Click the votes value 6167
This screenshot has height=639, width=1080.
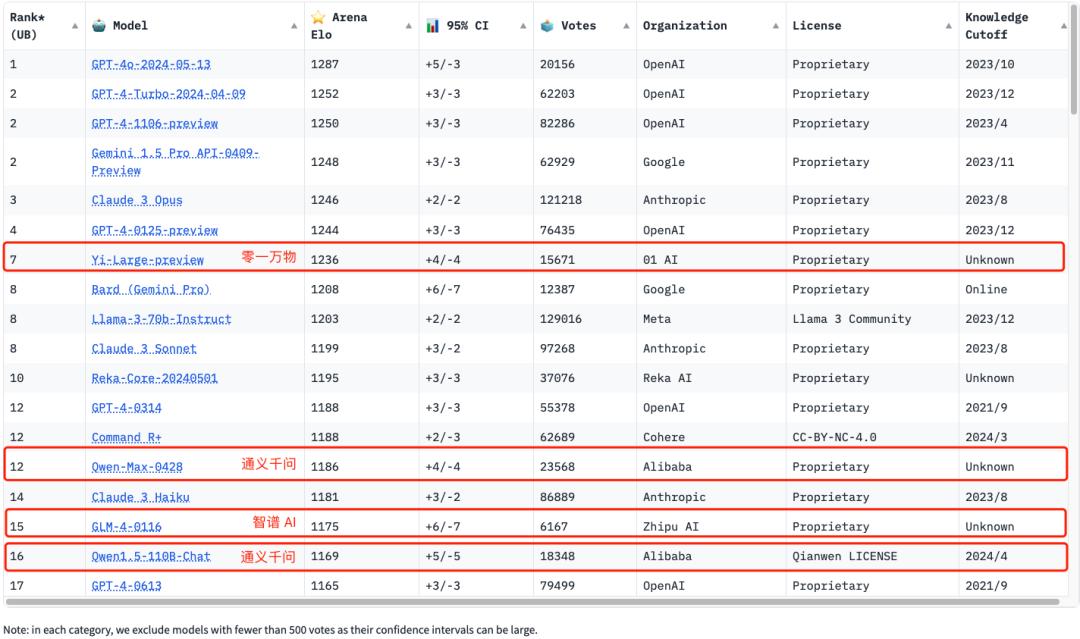pyautogui.click(x=554, y=527)
